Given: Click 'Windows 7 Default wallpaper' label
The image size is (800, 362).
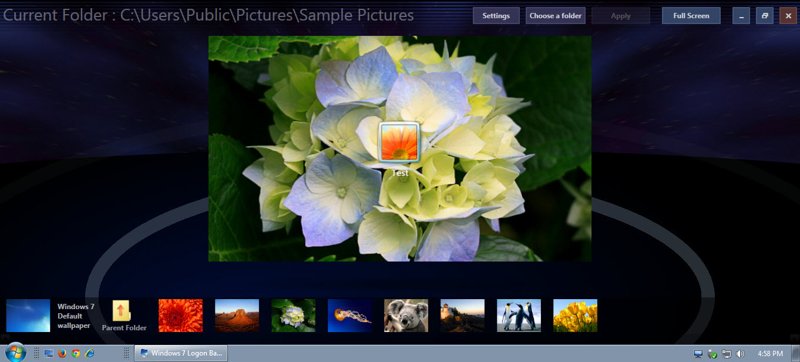Looking at the screenshot, I should click(x=76, y=316).
